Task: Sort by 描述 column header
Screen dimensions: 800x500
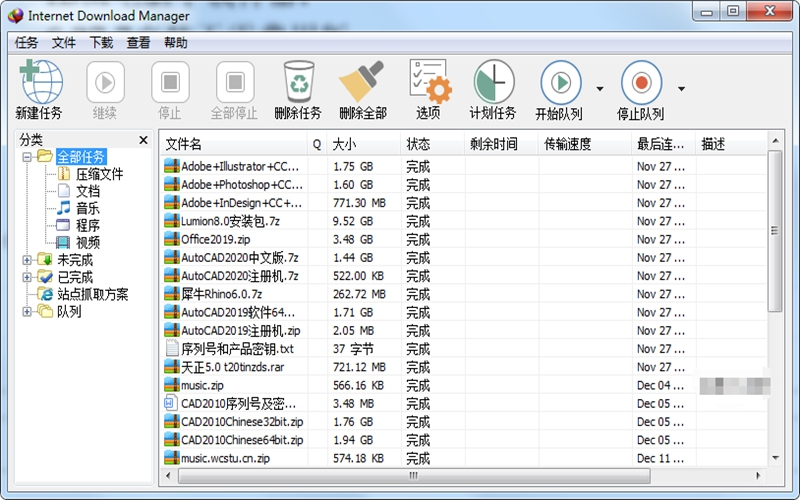Action: pos(731,144)
